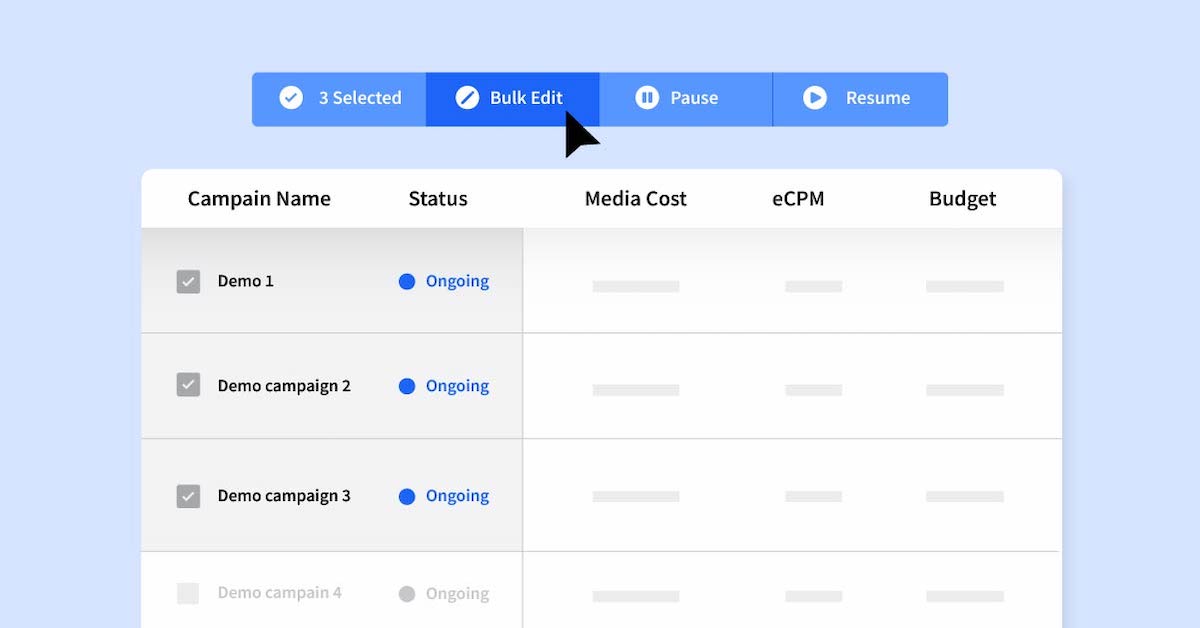The image size is (1200, 628).
Task: Select the pencil icon for Bulk Edit
Action: click(x=467, y=97)
